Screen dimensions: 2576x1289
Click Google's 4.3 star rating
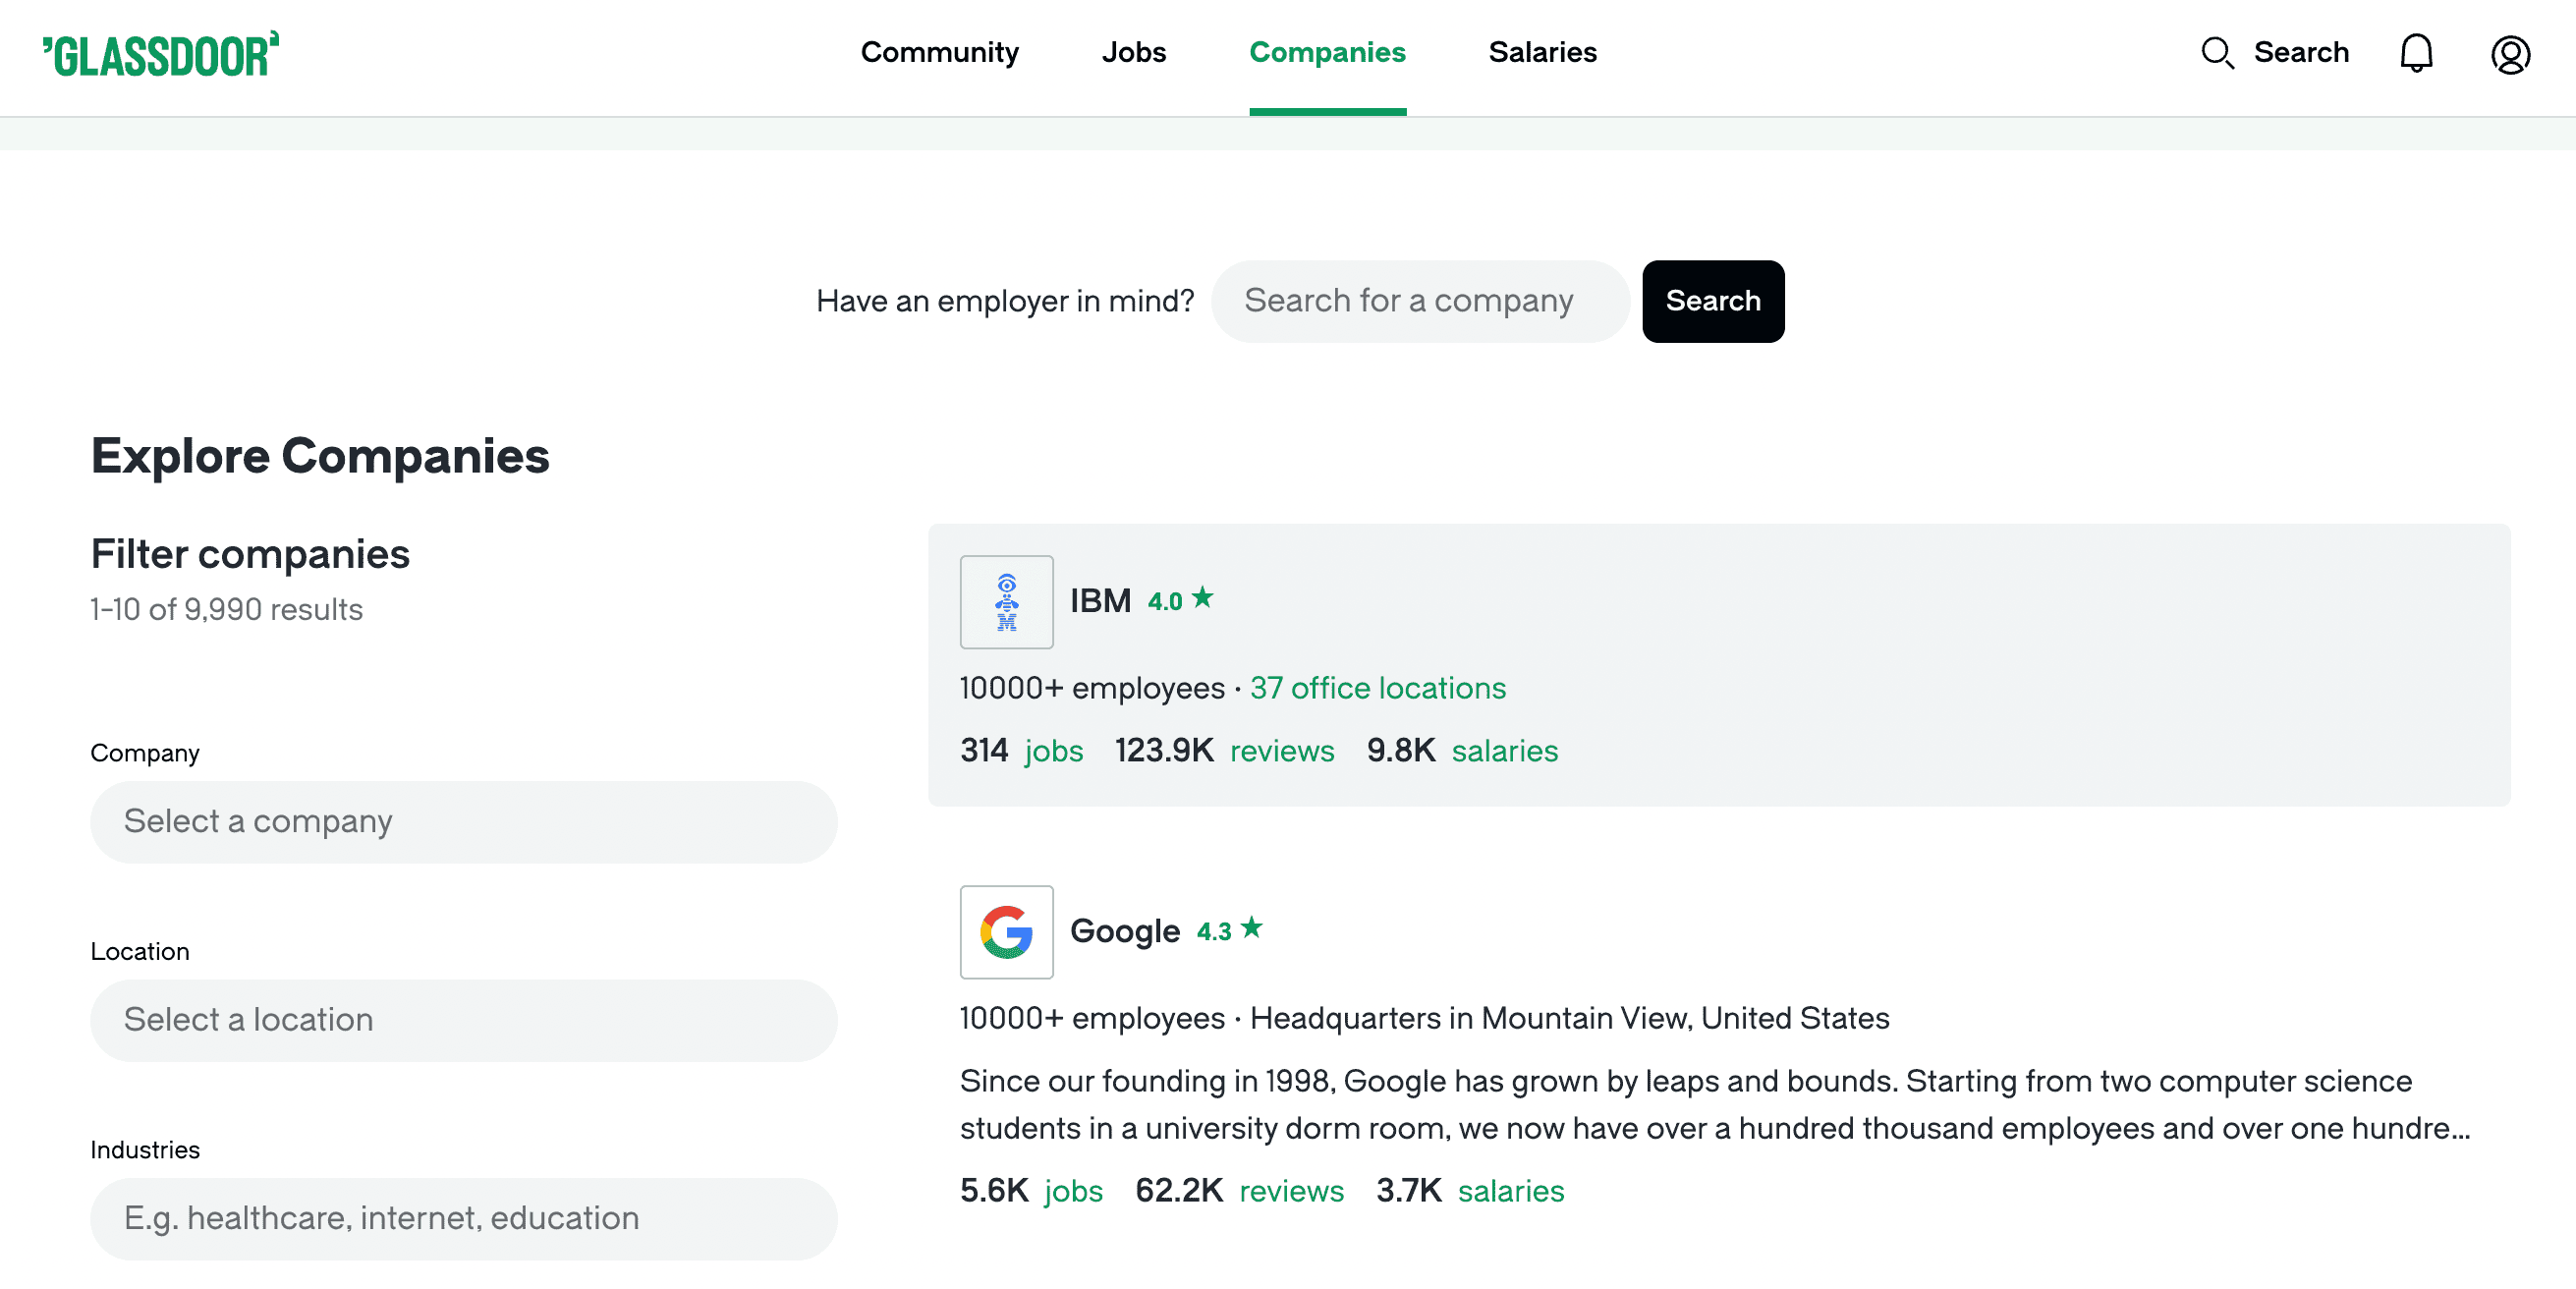point(1228,930)
